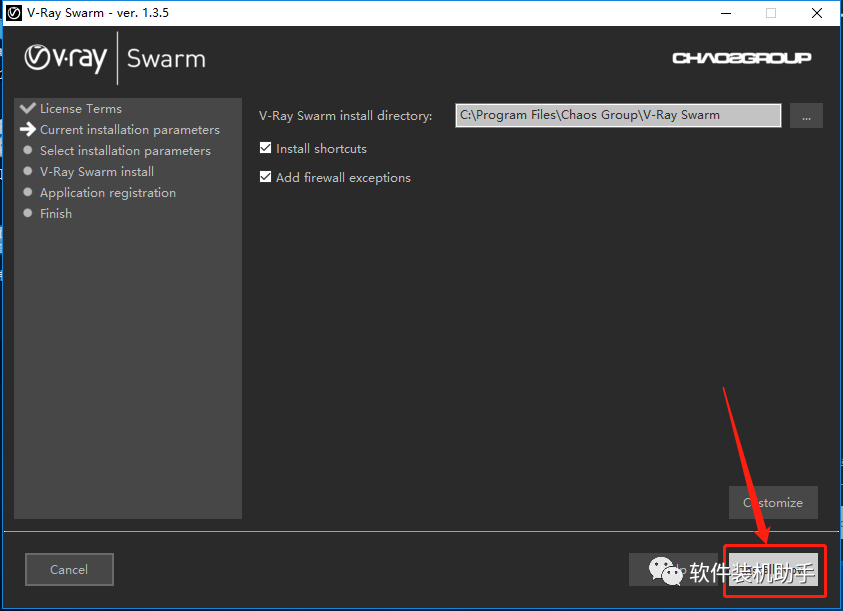This screenshot has height=611, width=843.
Task: Select the Finish step in sidebar
Action: 55,214
